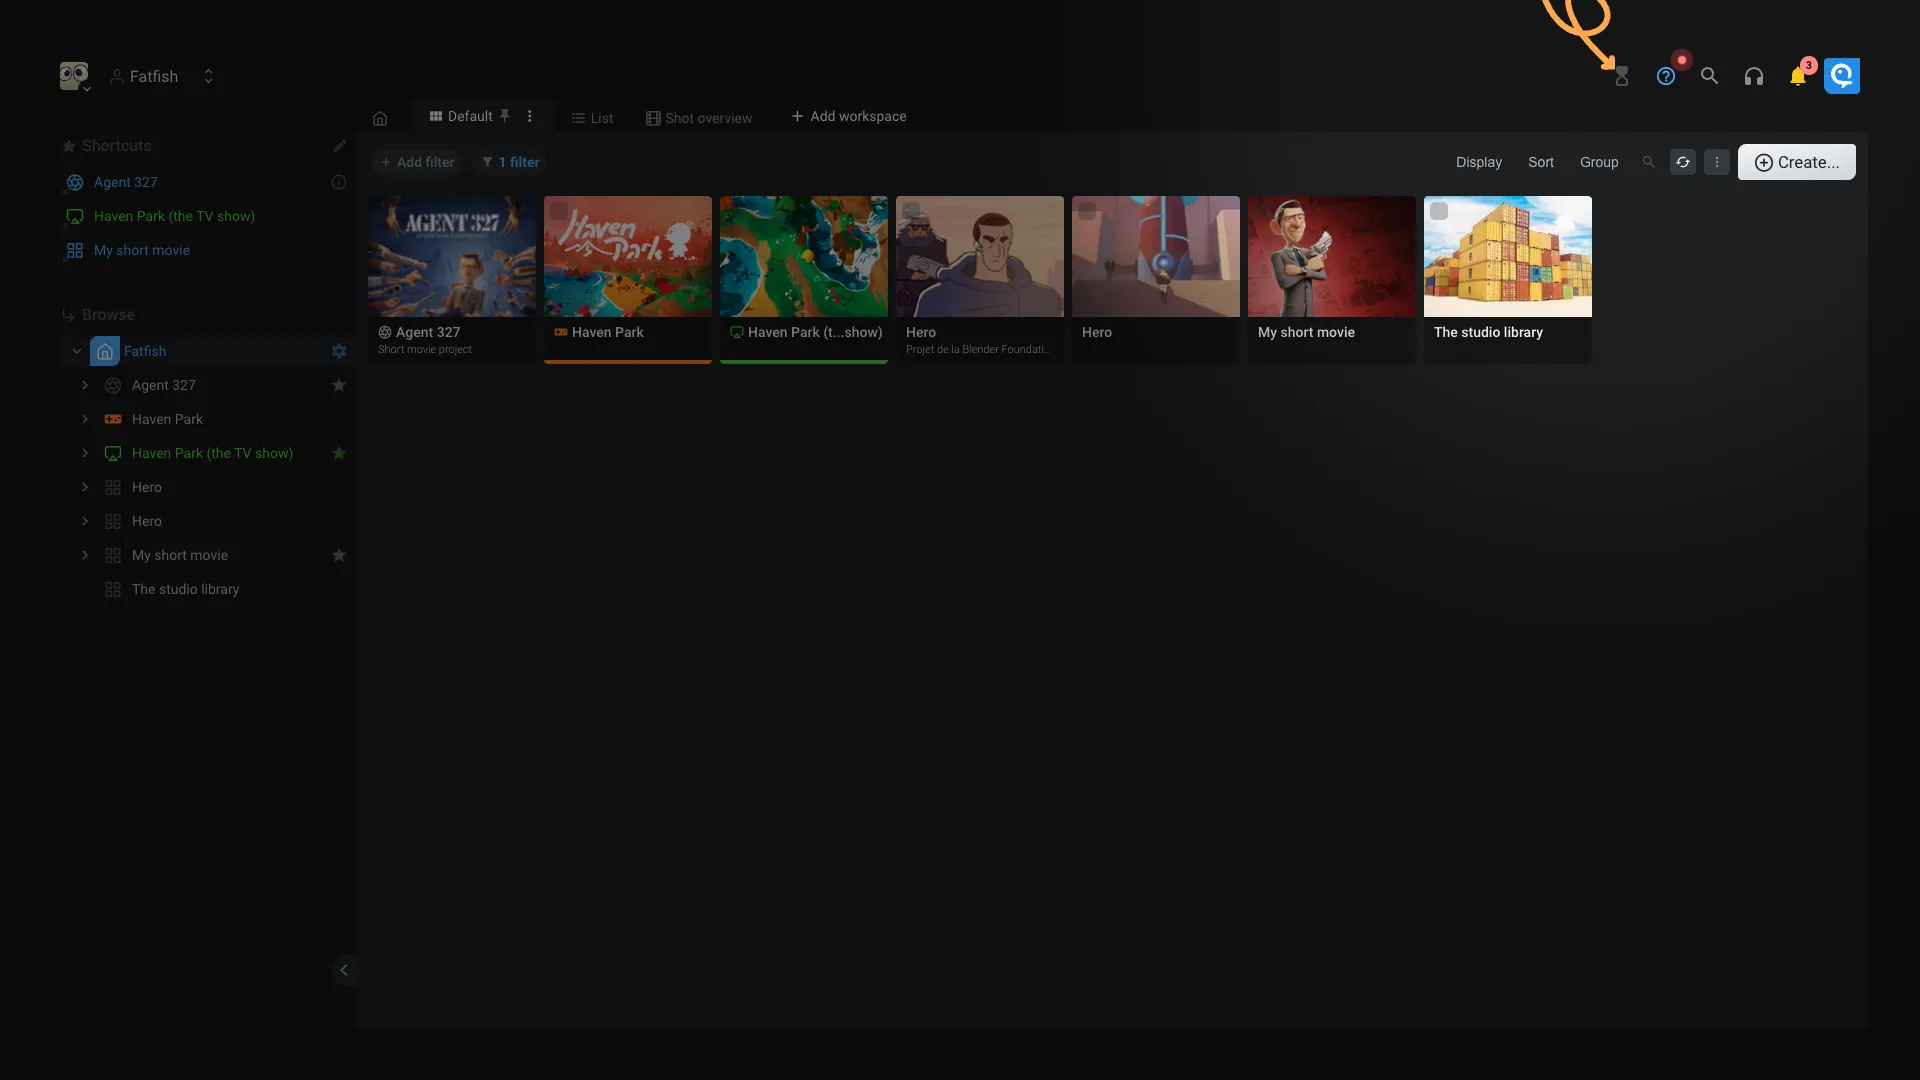The height and width of the screenshot is (1080, 1920).
Task: Open global search magnifier in top bar
Action: (x=1709, y=77)
